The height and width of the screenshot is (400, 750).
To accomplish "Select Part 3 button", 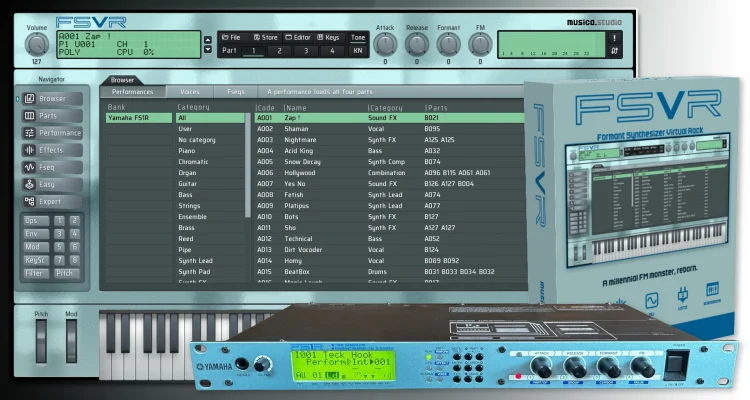I will 306,51.
